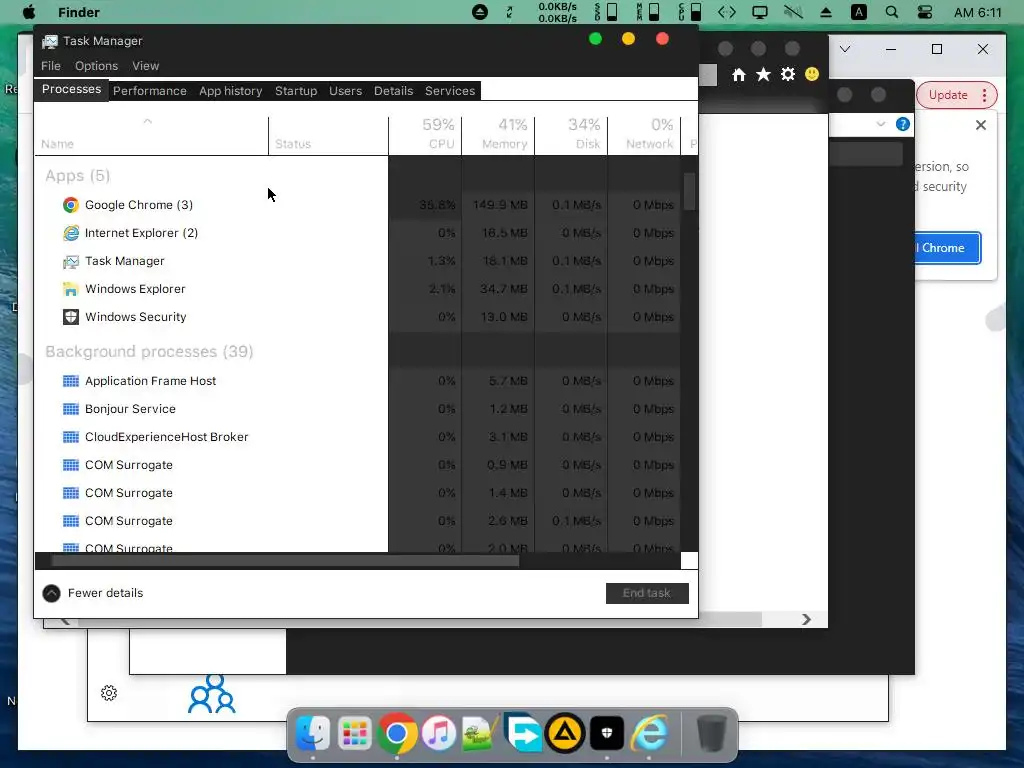Open the Tools gear icon in Internet Explorer
Screen dimensions: 1024x768
pyautogui.click(x=788, y=74)
